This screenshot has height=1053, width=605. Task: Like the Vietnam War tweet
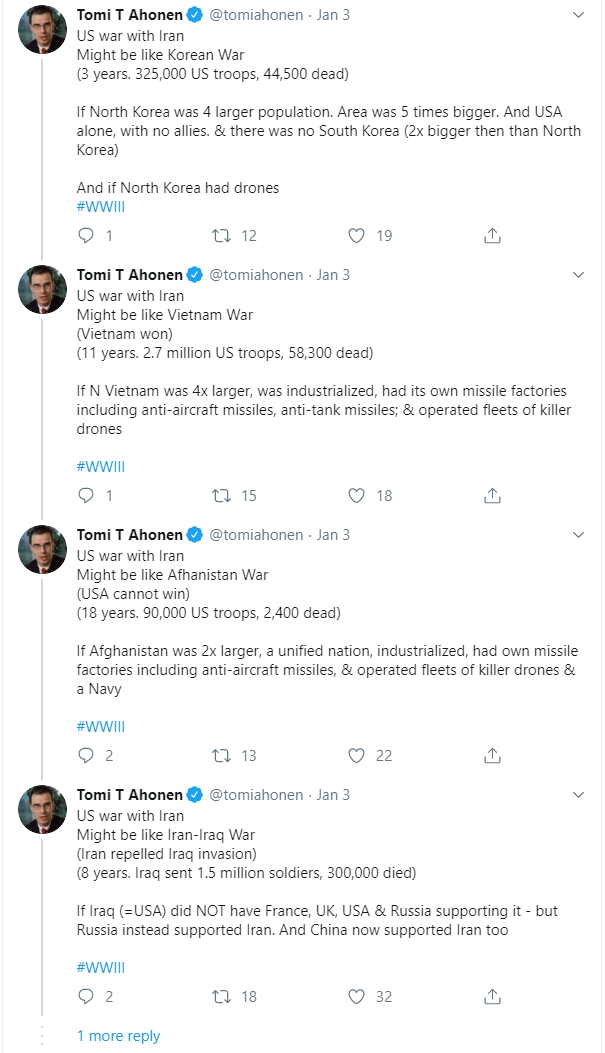coord(357,496)
